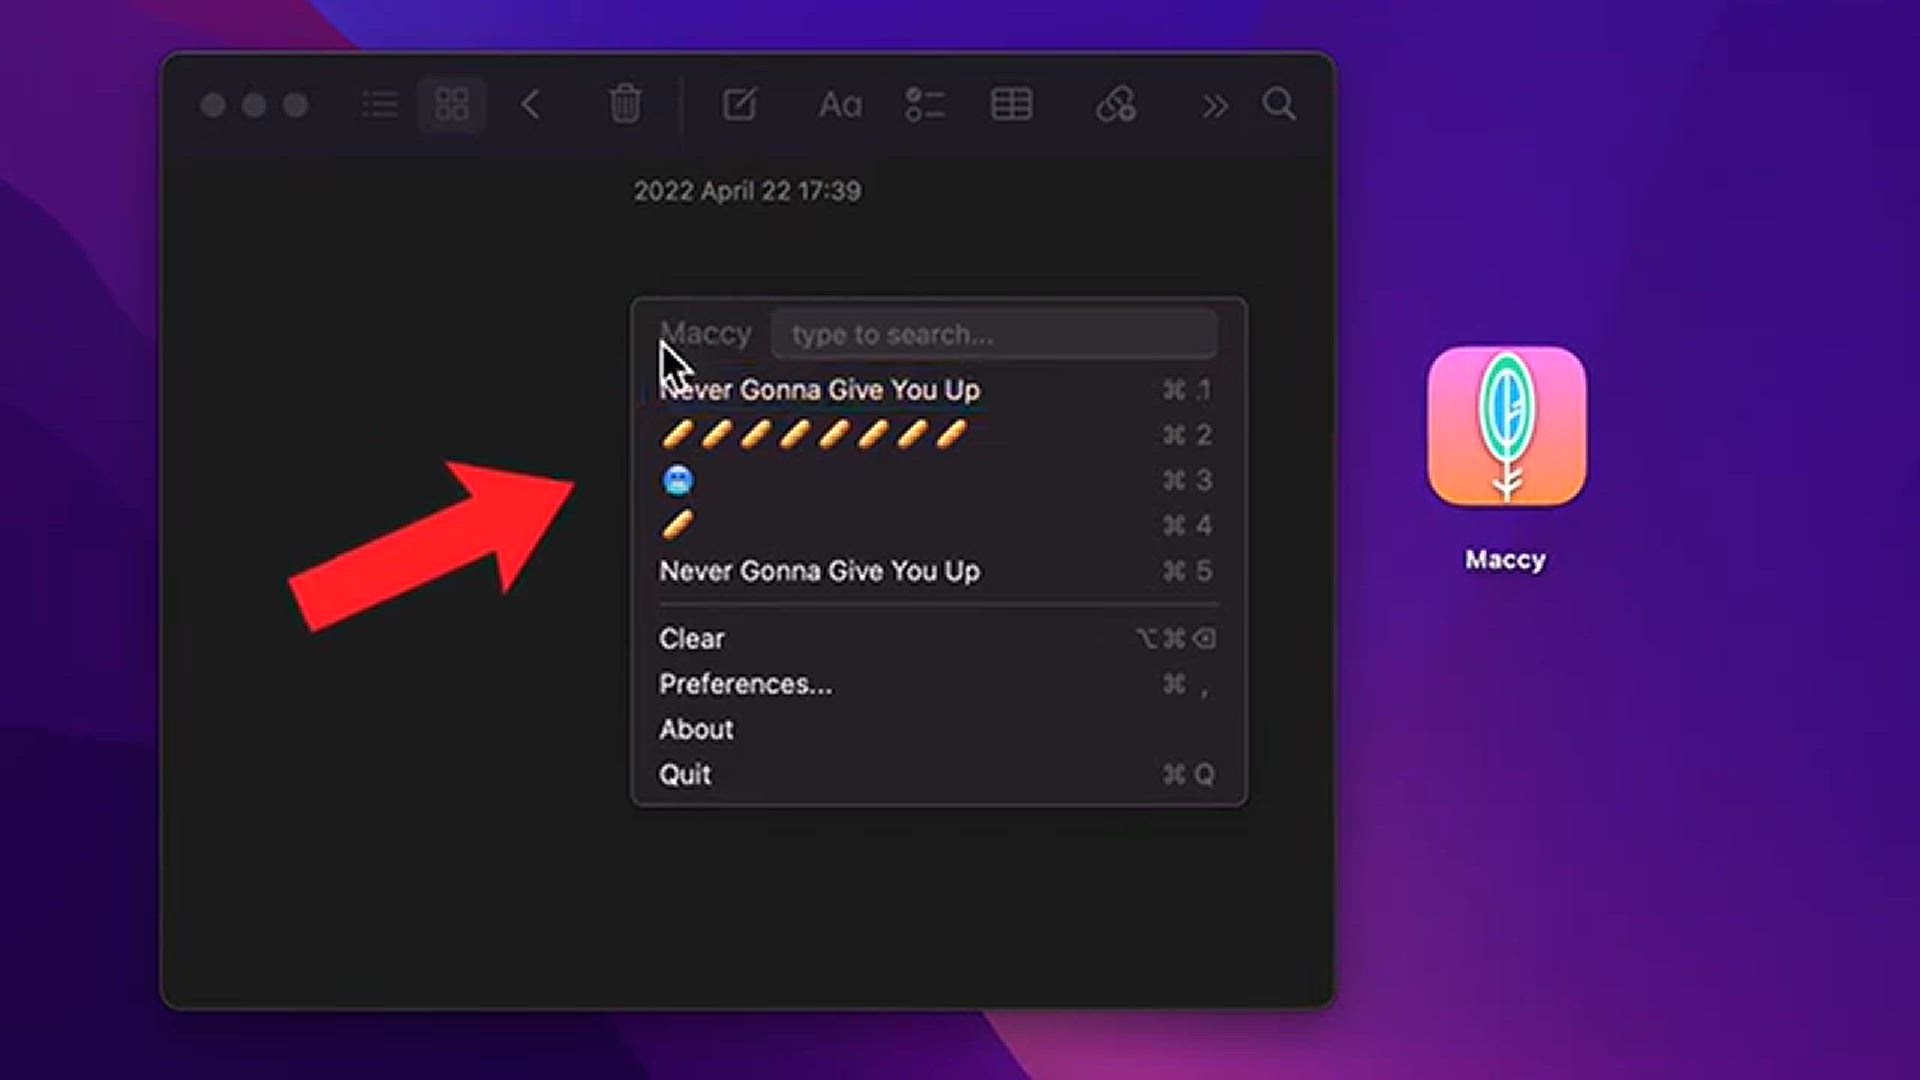Select single baguette emoji entry
Image resolution: width=1920 pixels, height=1080 pixels.
click(x=938, y=525)
